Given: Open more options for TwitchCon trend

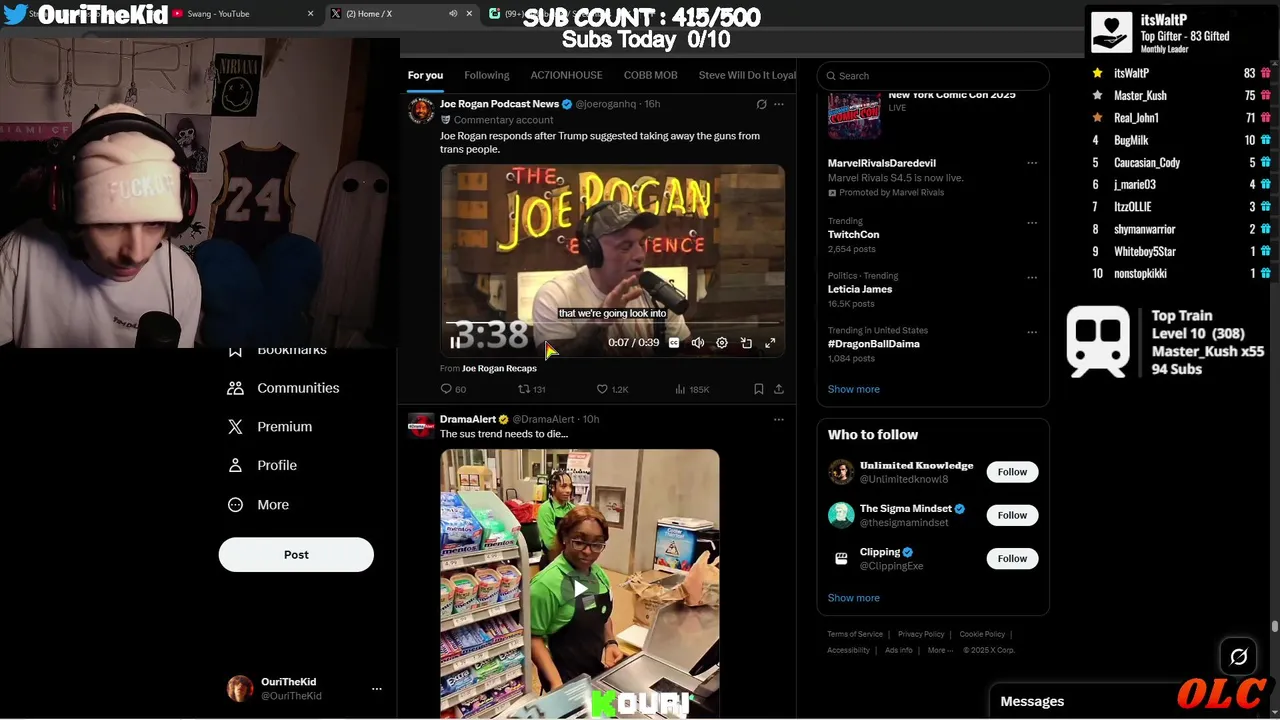Looking at the screenshot, I should point(1032,223).
